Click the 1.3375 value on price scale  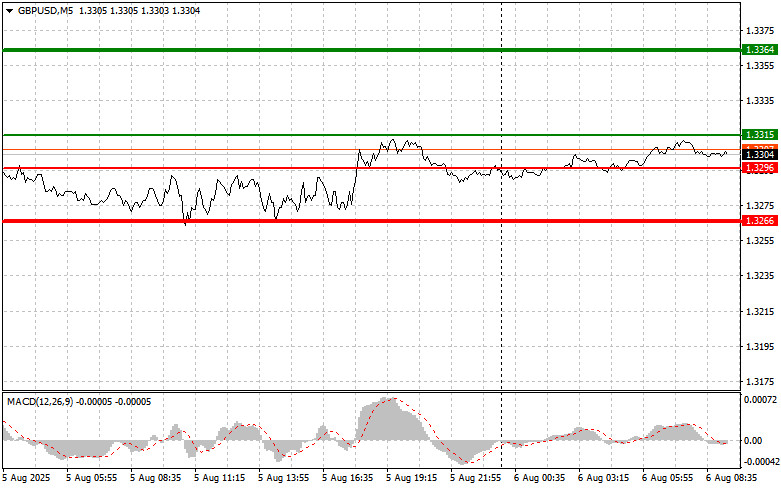pyautogui.click(x=758, y=30)
